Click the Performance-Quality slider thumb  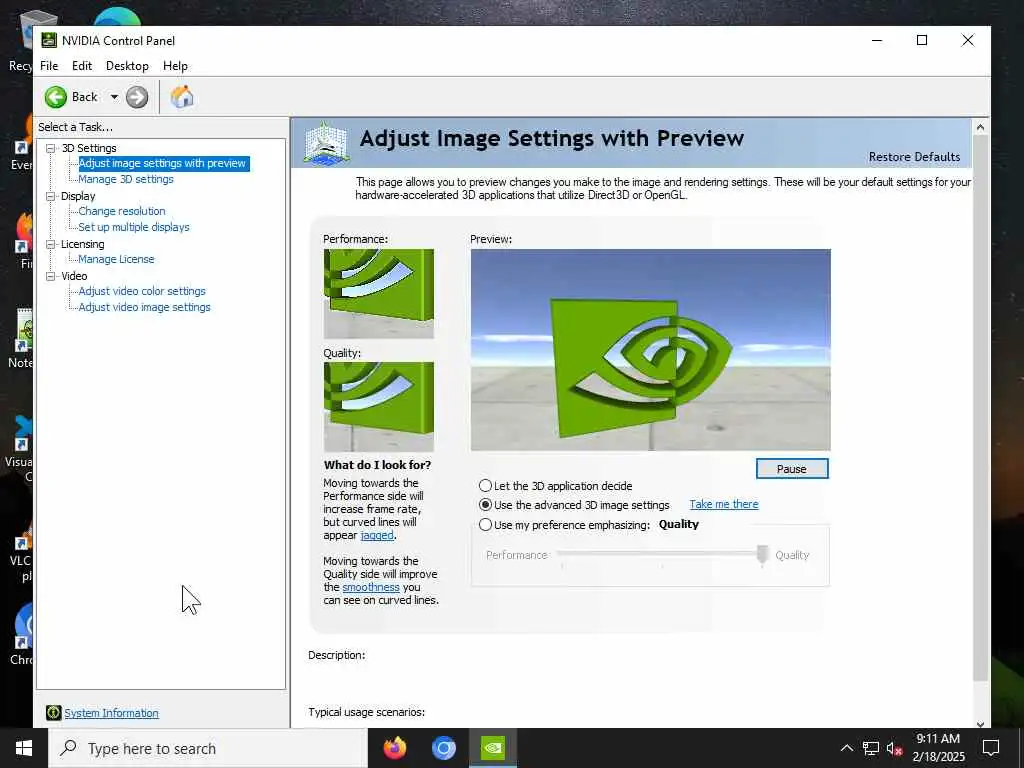(x=762, y=554)
